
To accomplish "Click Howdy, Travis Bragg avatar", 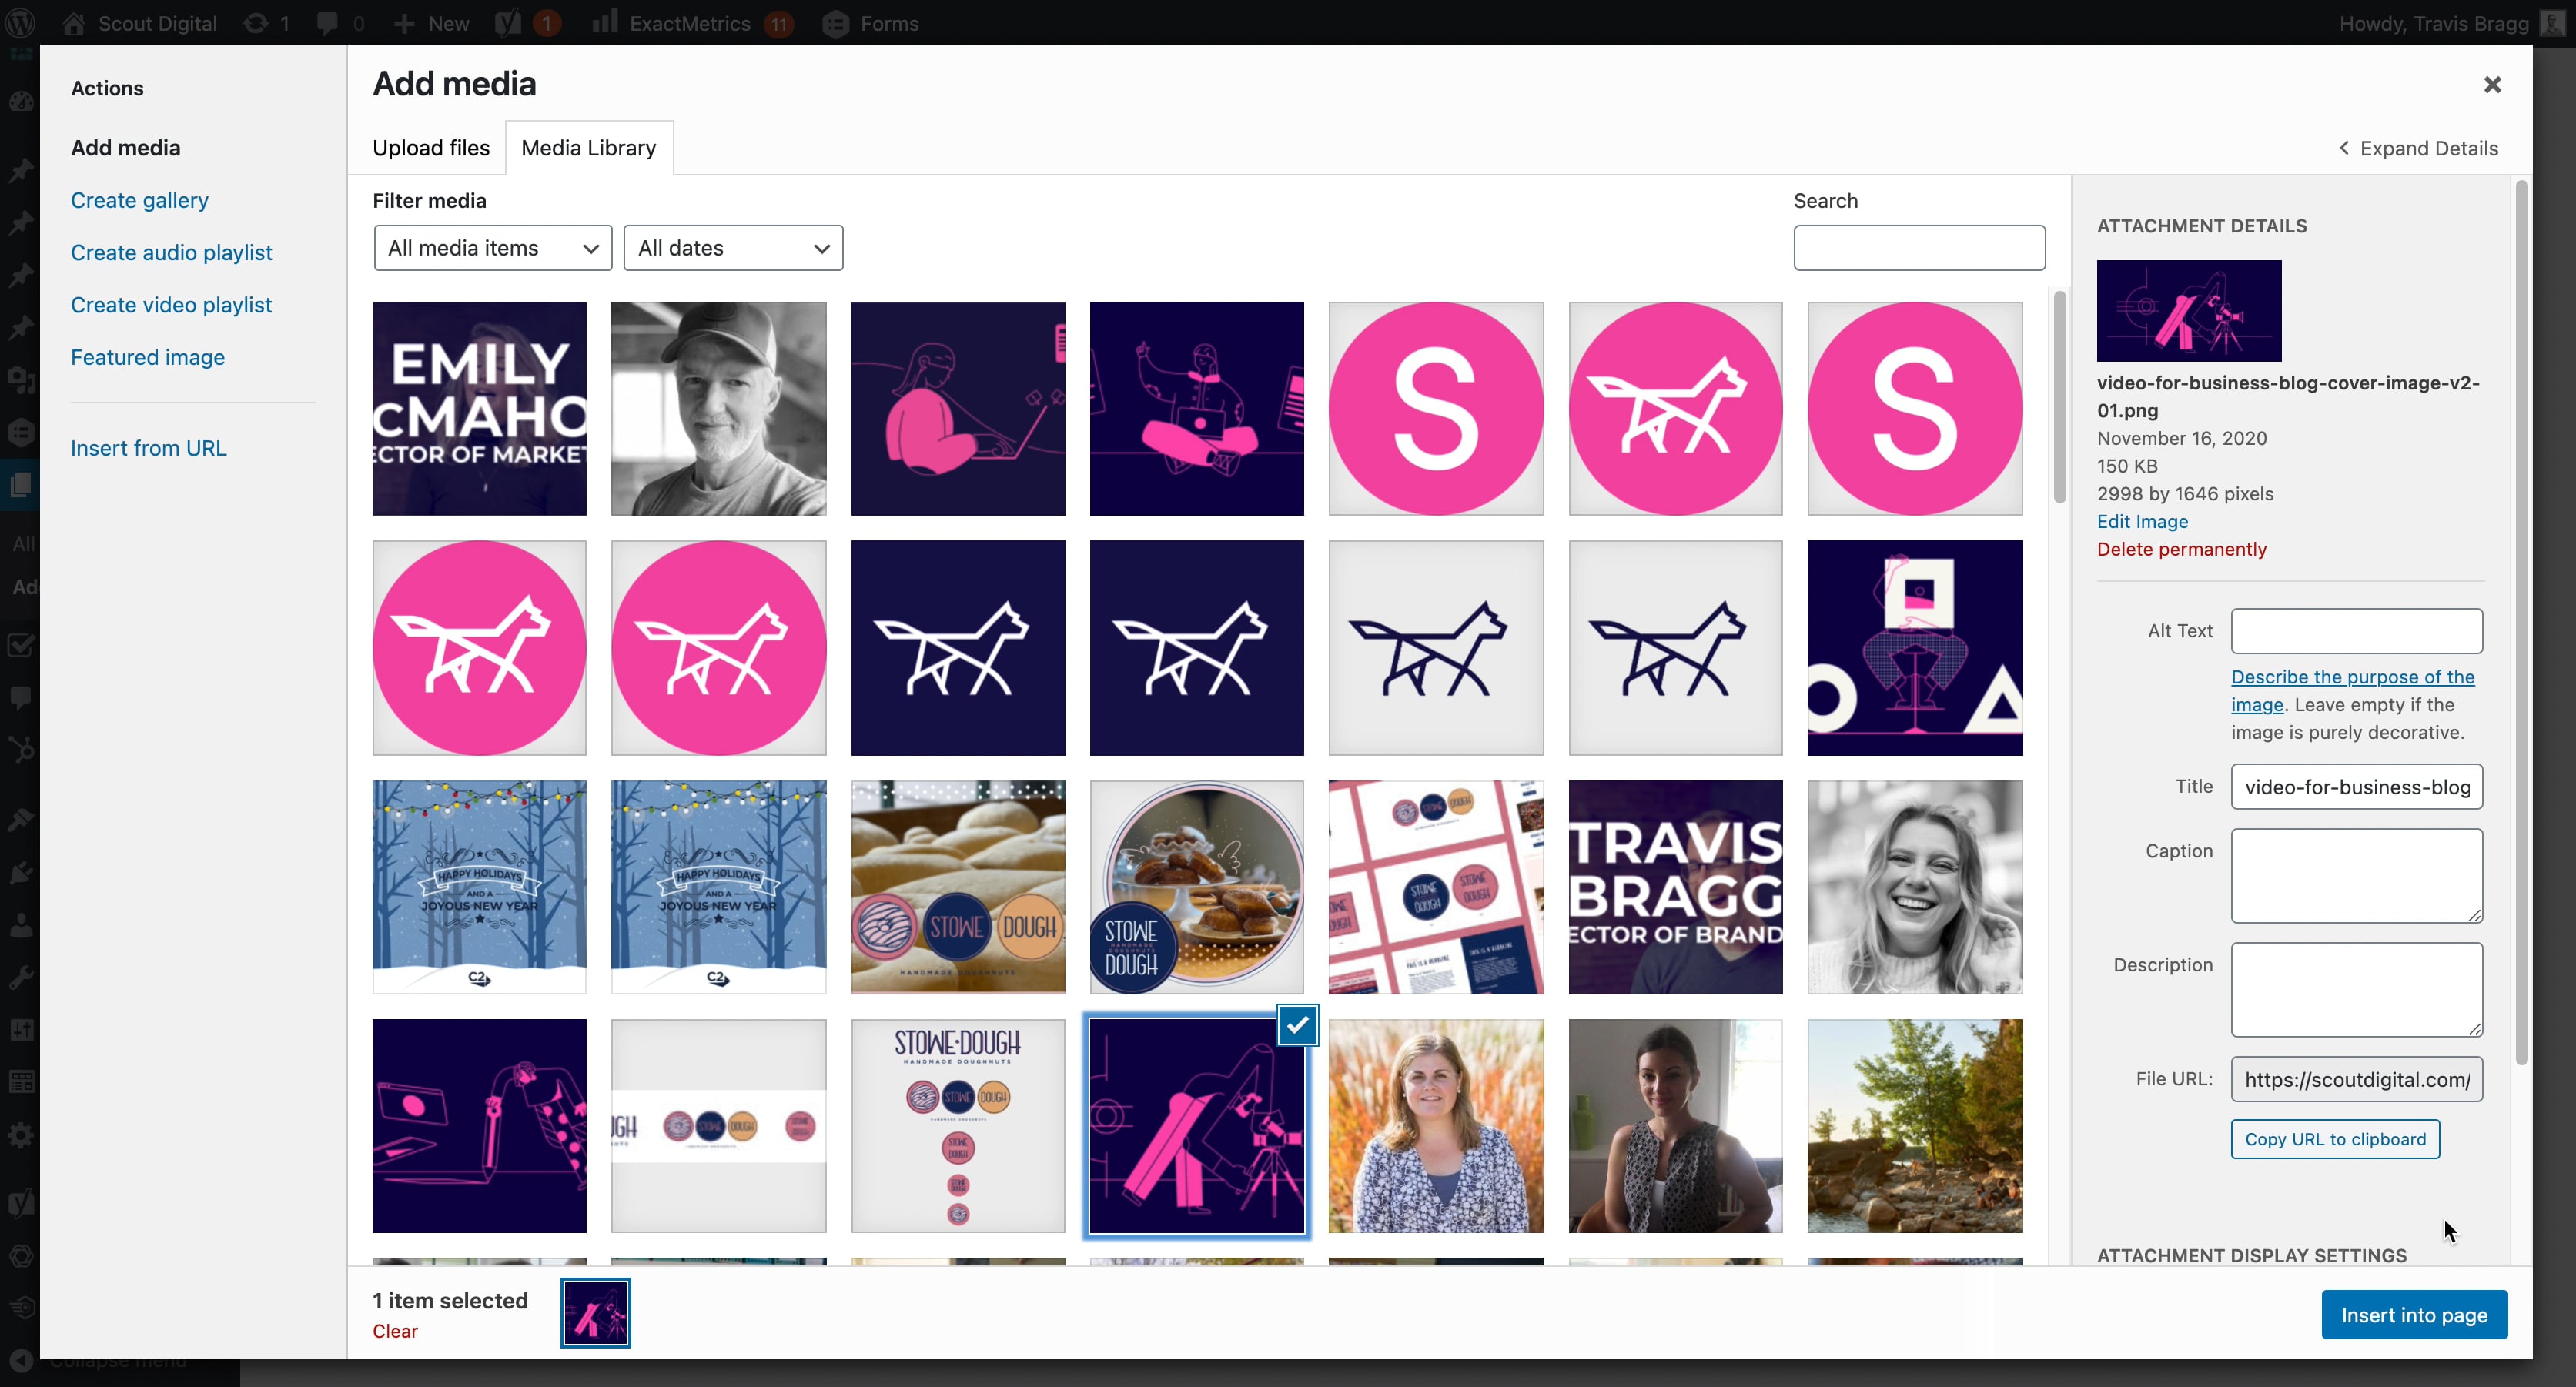I will coord(2552,23).
